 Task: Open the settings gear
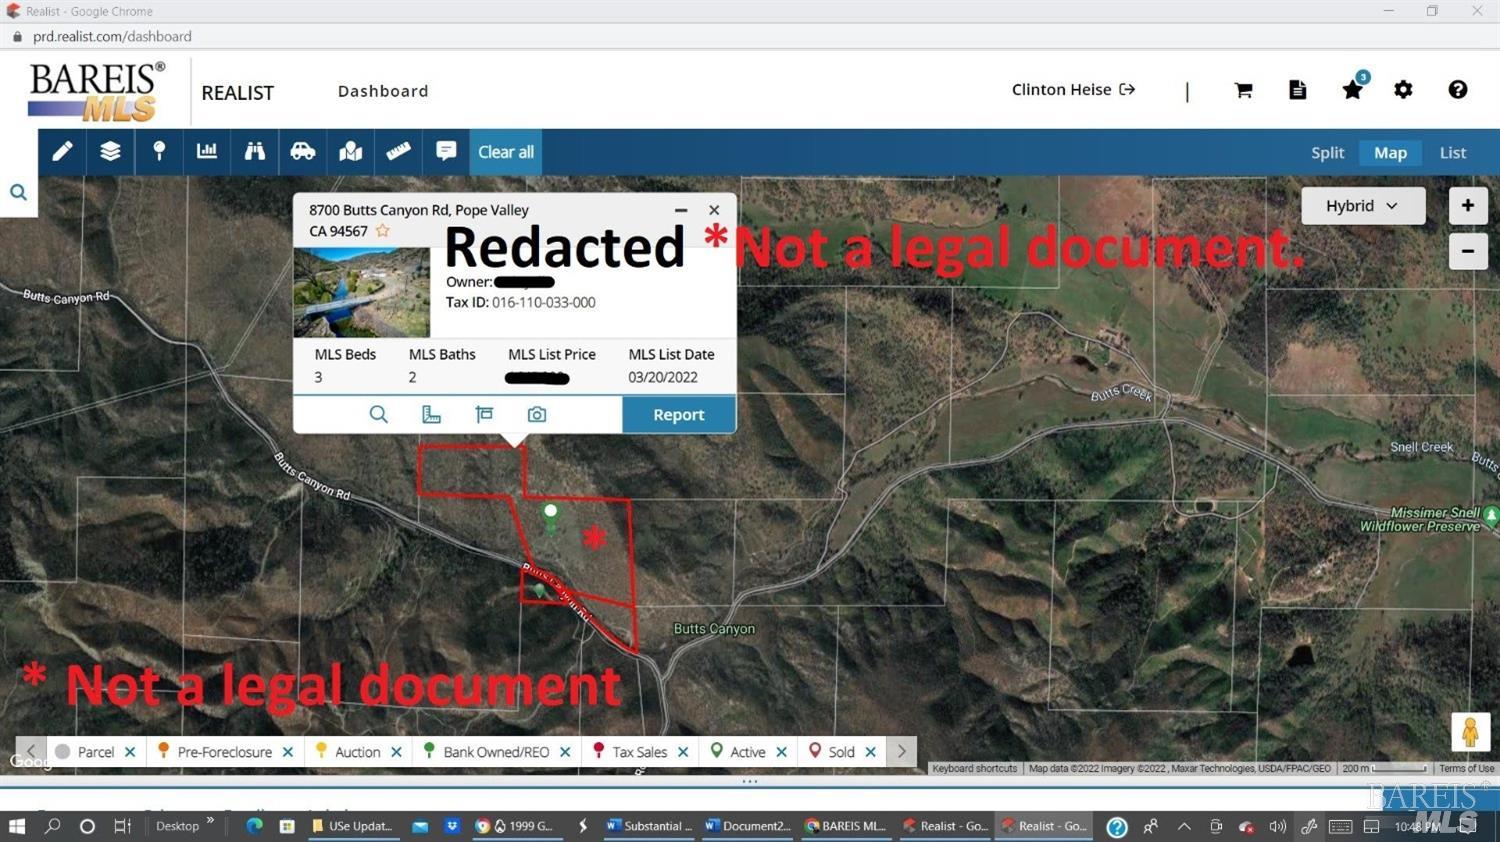pos(1403,90)
